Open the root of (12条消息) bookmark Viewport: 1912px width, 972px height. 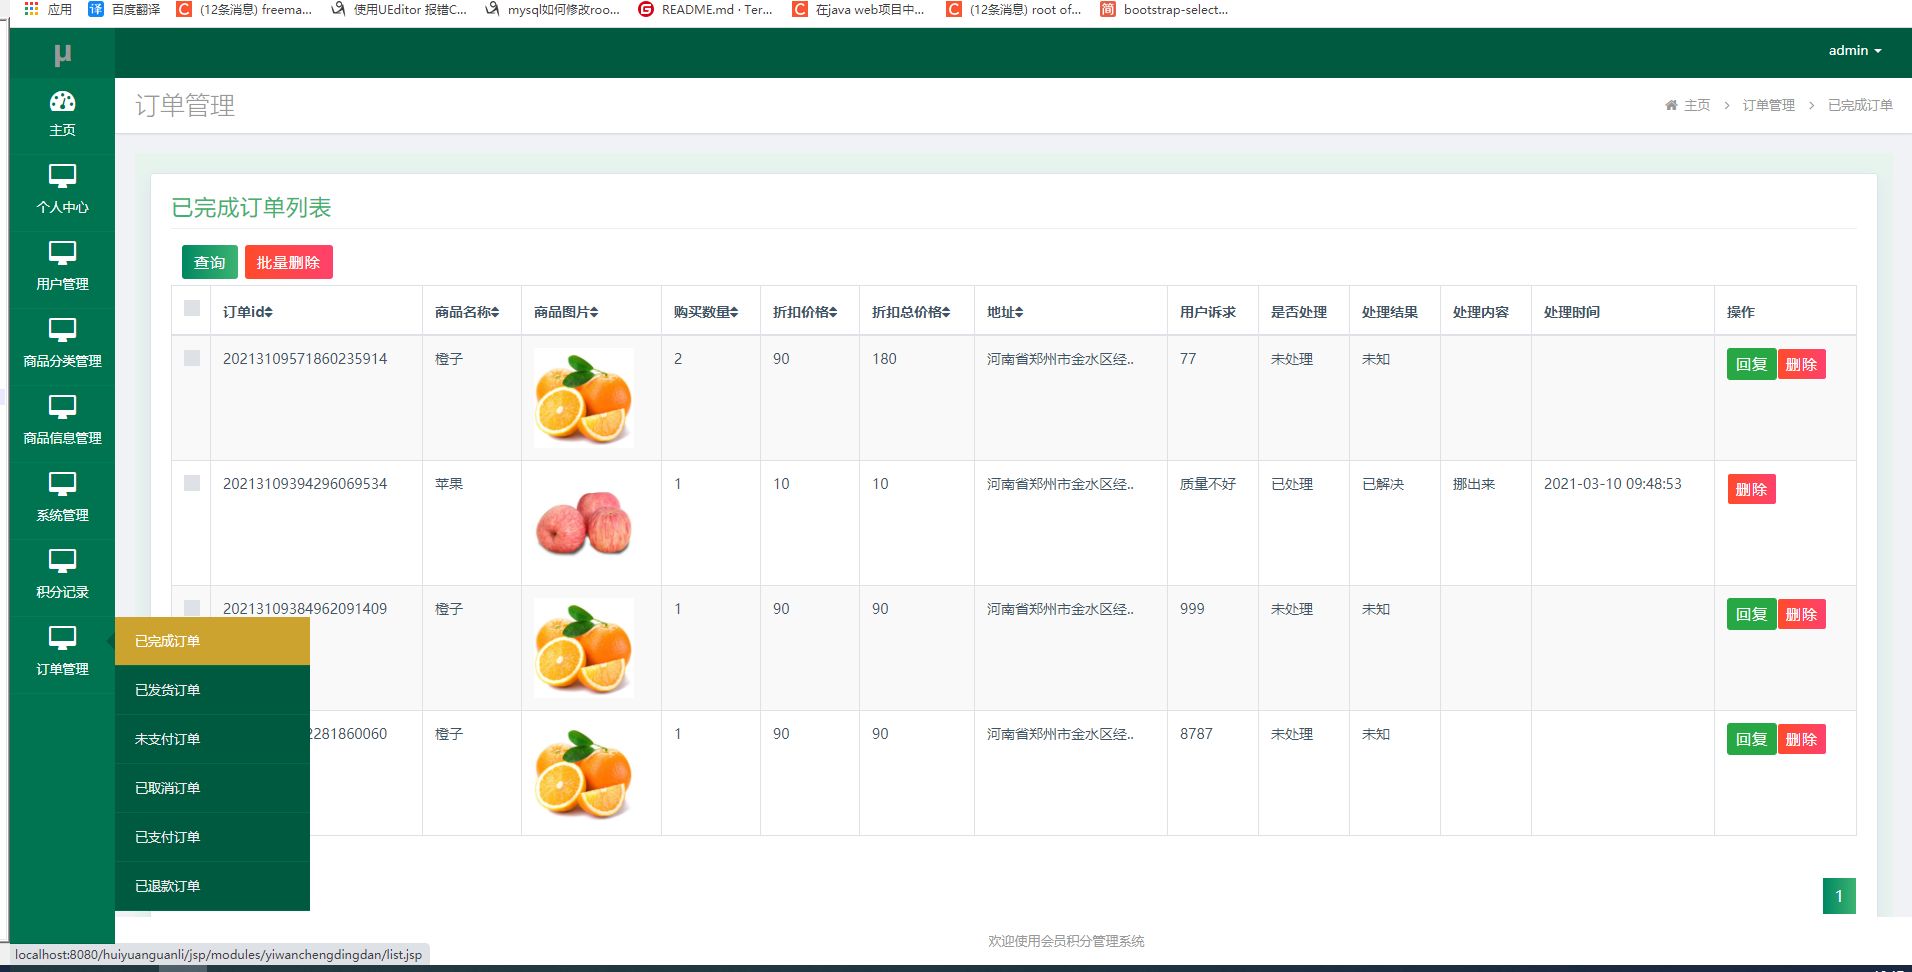pyautogui.click(x=1014, y=9)
